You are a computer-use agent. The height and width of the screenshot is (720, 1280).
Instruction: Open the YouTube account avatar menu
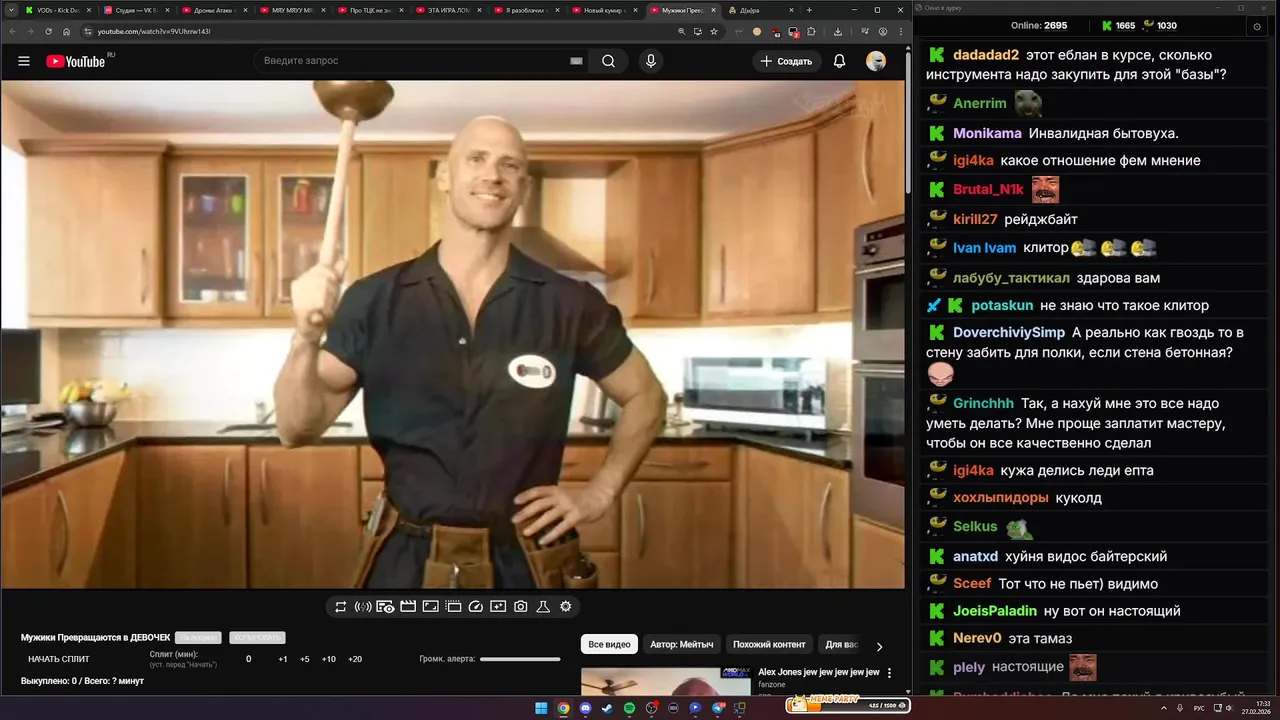[x=876, y=61]
